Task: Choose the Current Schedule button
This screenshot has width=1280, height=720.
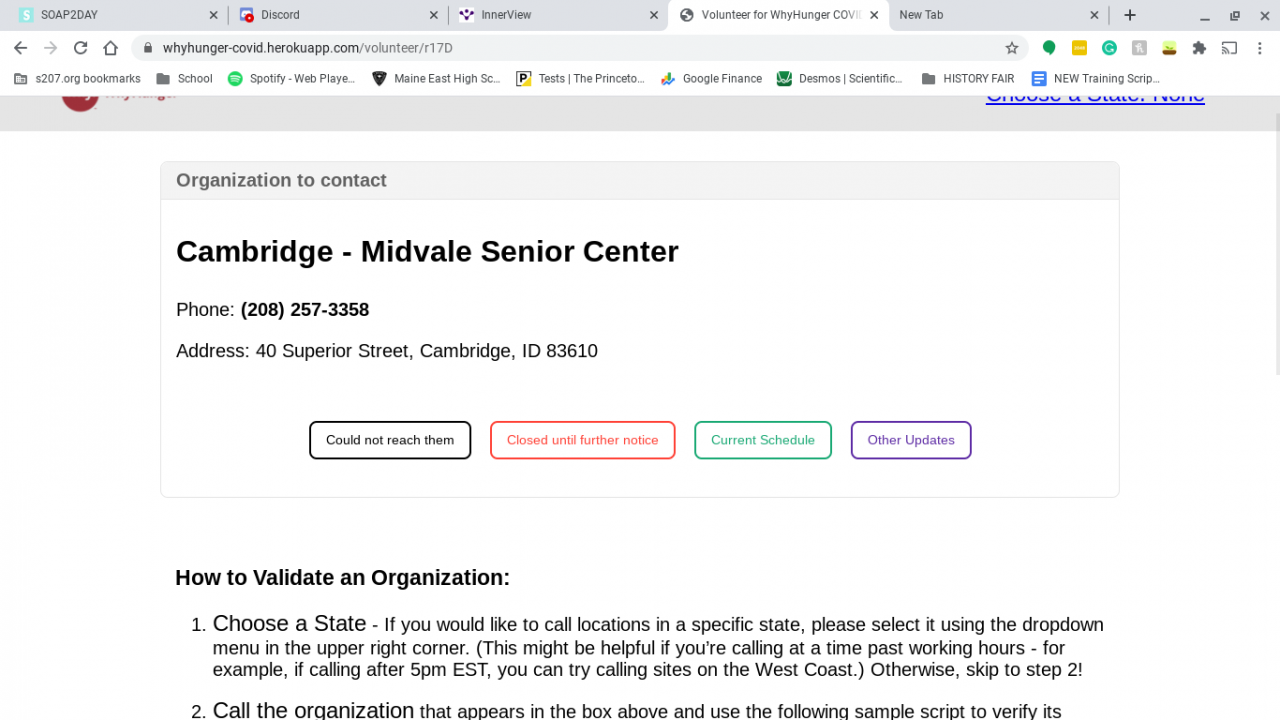Action: 763,440
